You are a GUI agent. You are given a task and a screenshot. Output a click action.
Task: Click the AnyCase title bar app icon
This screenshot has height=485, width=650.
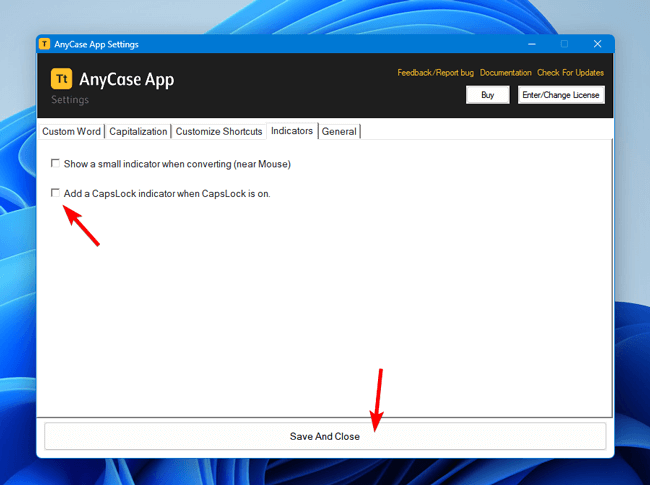(x=44, y=44)
